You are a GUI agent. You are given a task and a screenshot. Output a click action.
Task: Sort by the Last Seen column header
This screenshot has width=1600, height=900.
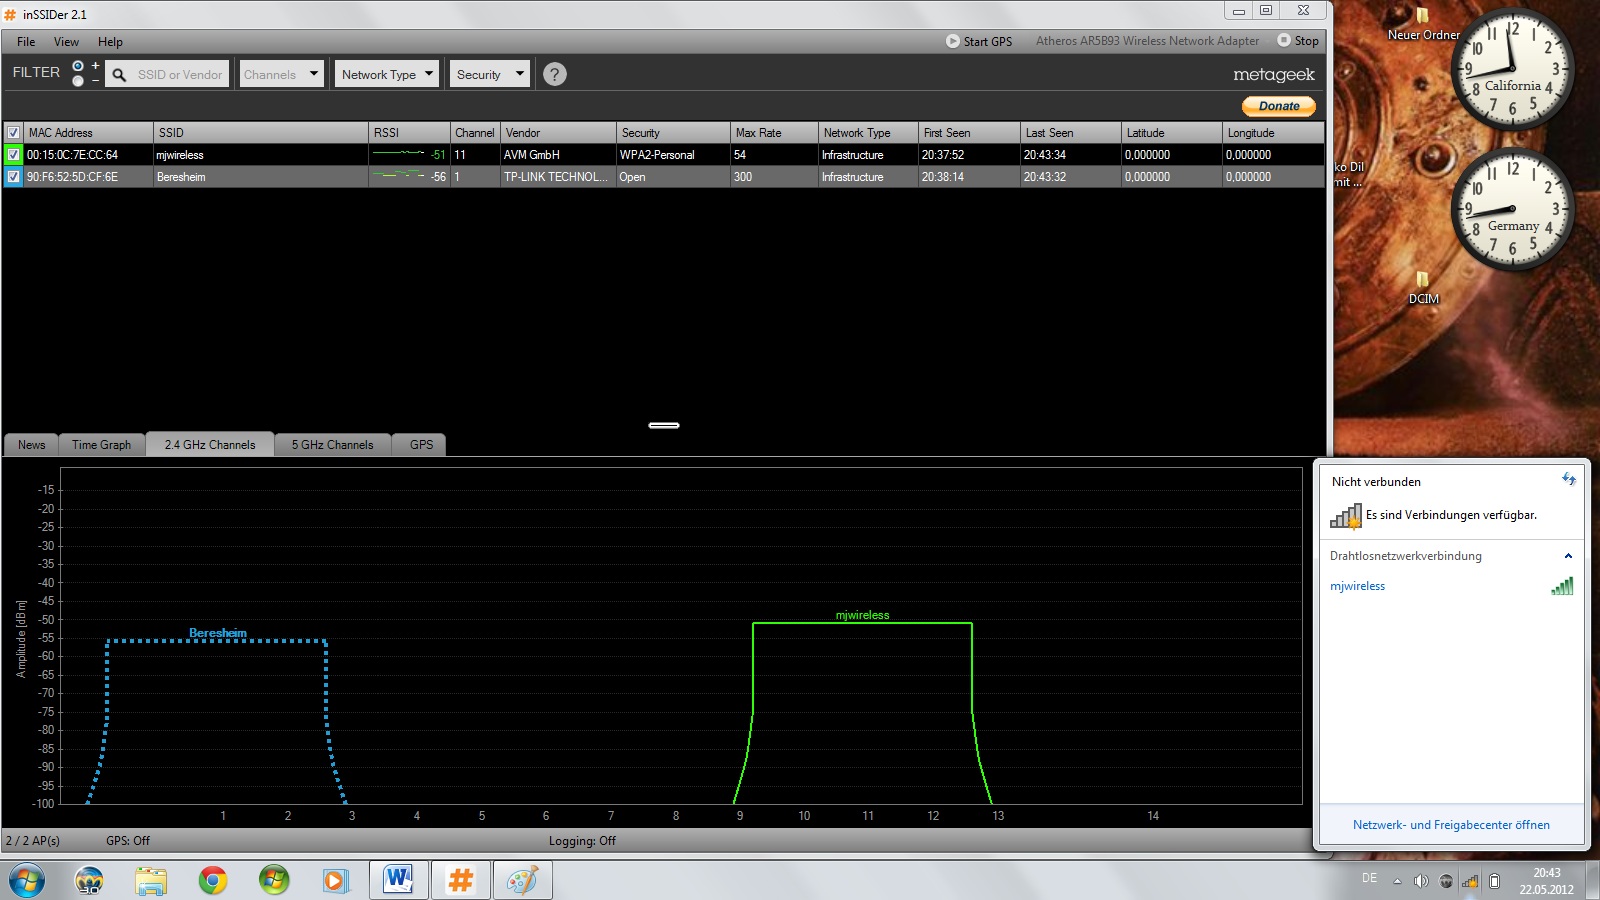1071,133
